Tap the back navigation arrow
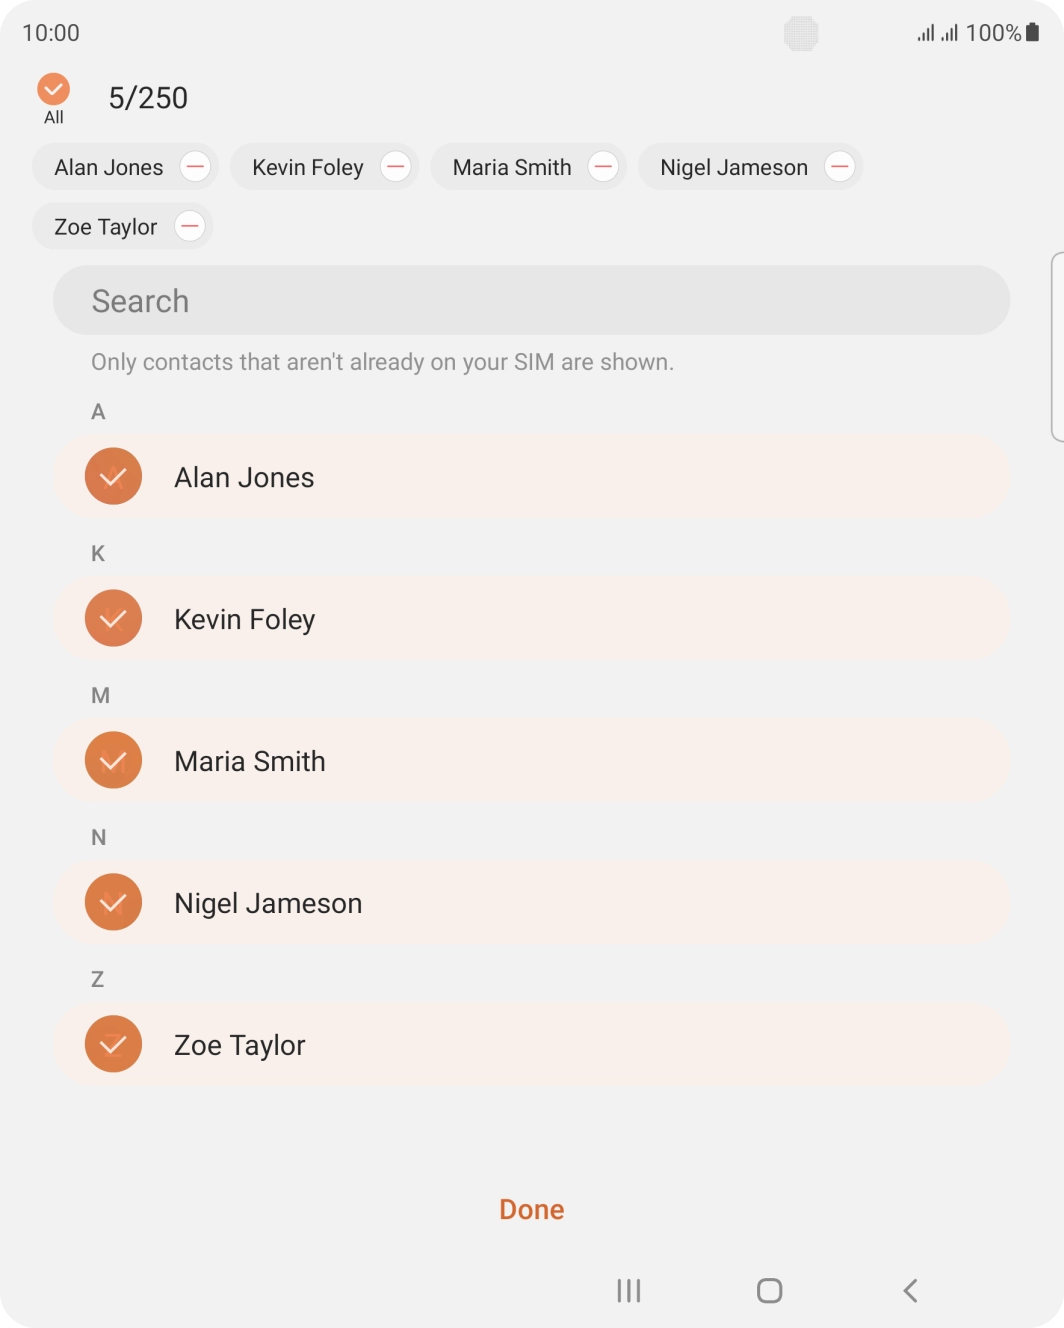1064x1328 pixels. (910, 1291)
